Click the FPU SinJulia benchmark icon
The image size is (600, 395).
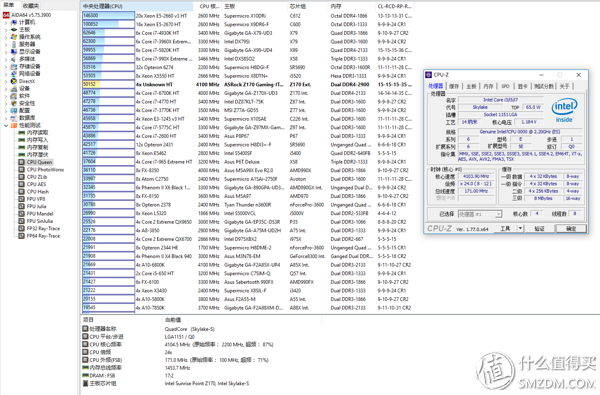pos(22,221)
